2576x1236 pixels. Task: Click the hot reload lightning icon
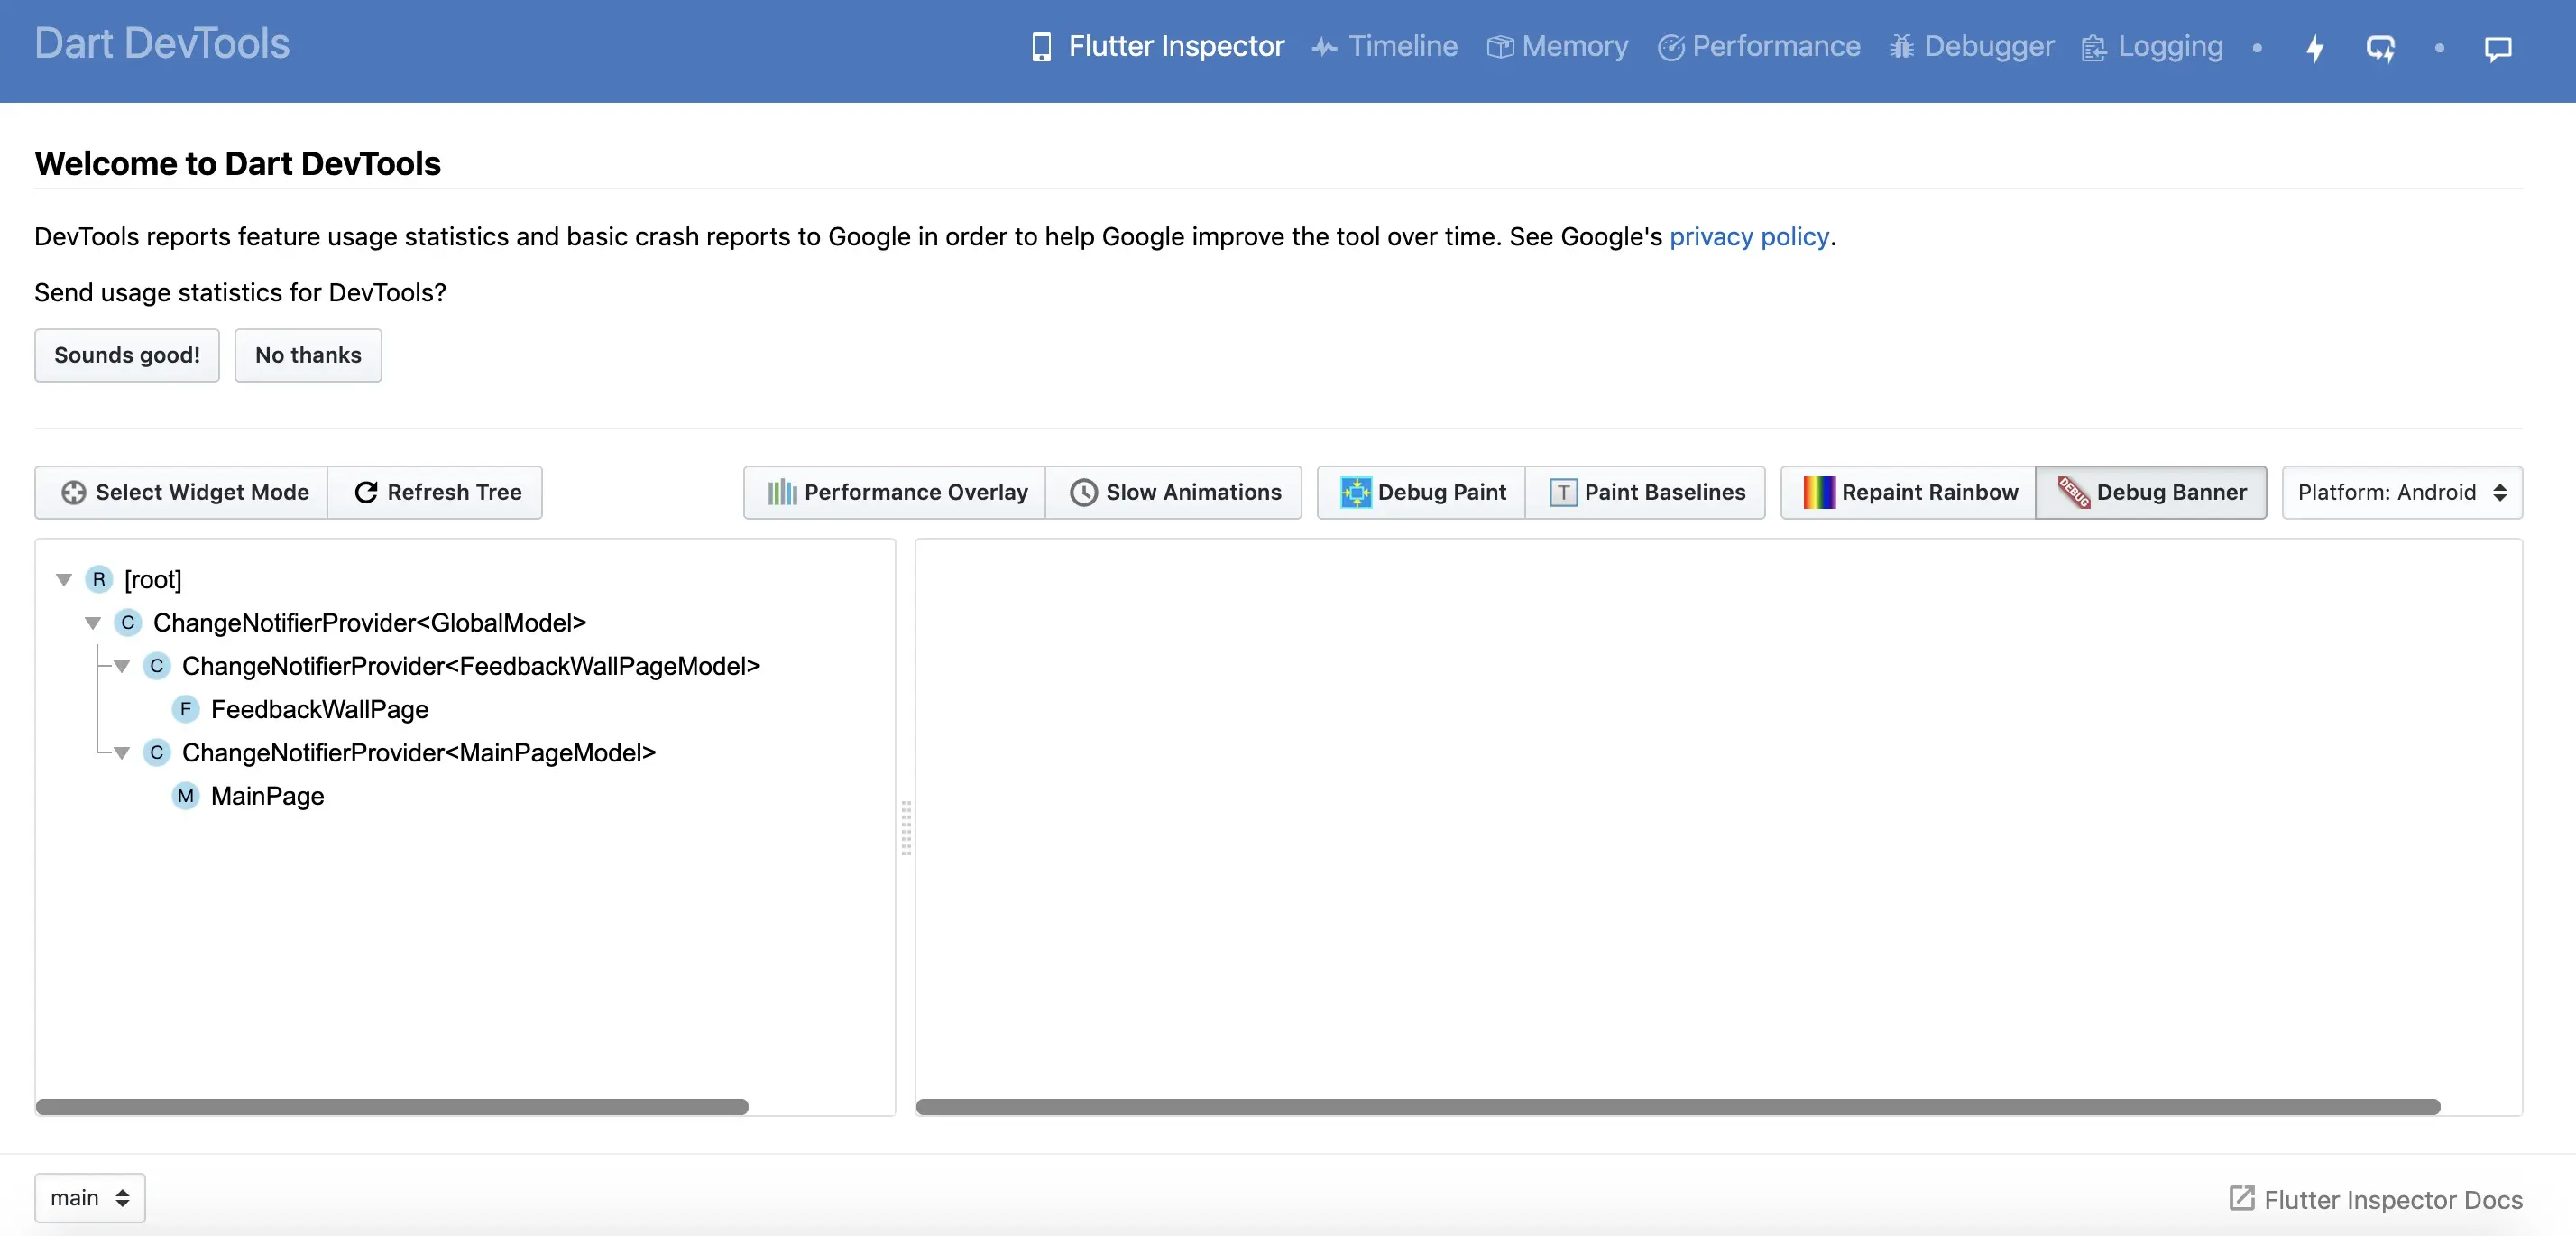(2315, 48)
